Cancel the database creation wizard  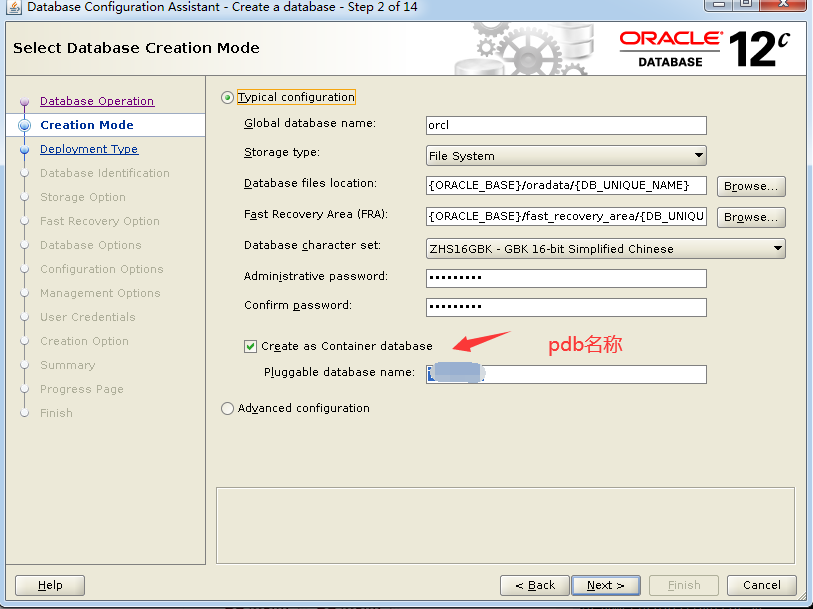tap(762, 585)
